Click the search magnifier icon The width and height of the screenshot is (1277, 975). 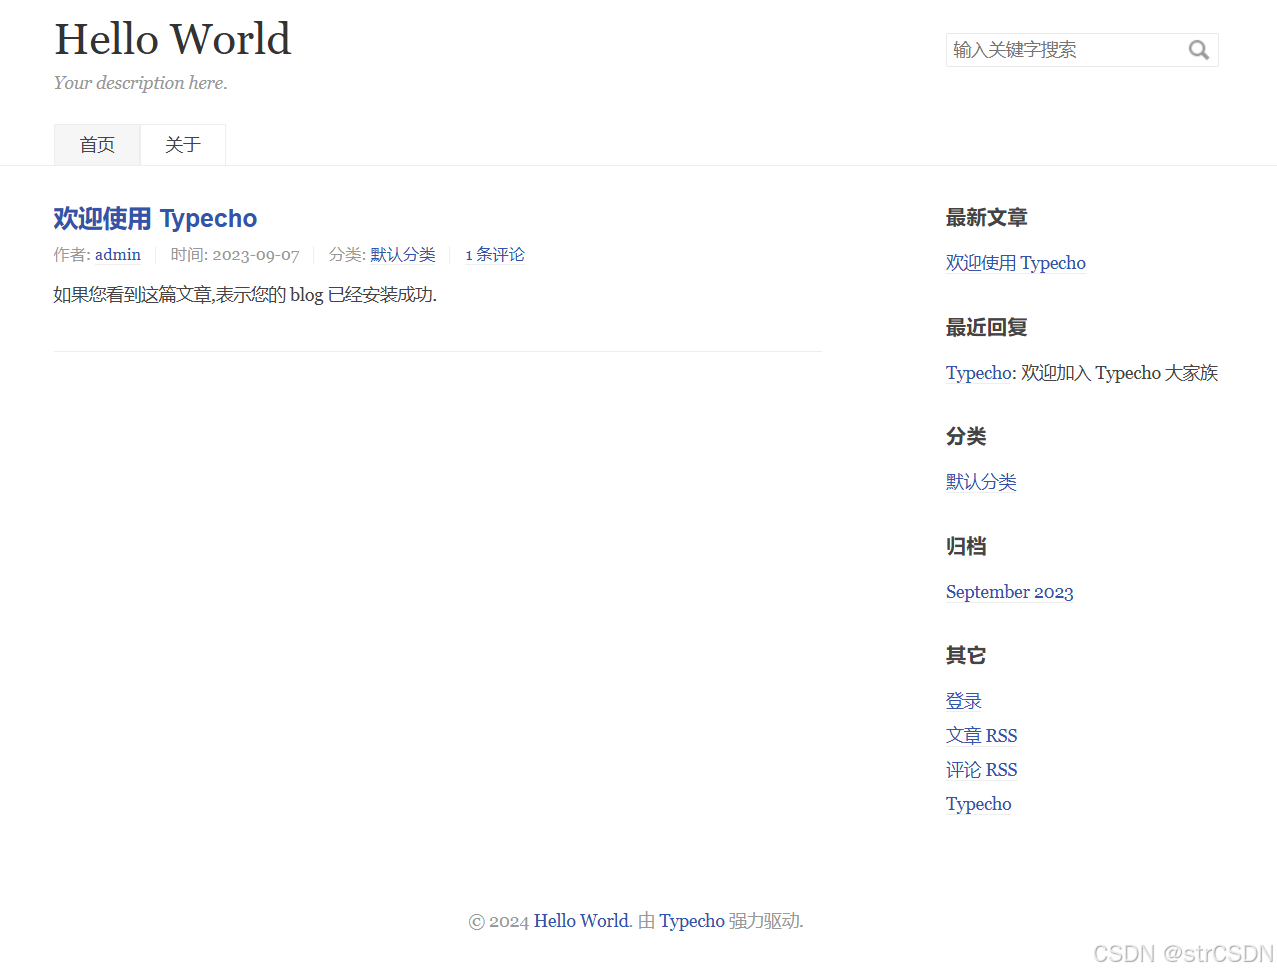1198,50
